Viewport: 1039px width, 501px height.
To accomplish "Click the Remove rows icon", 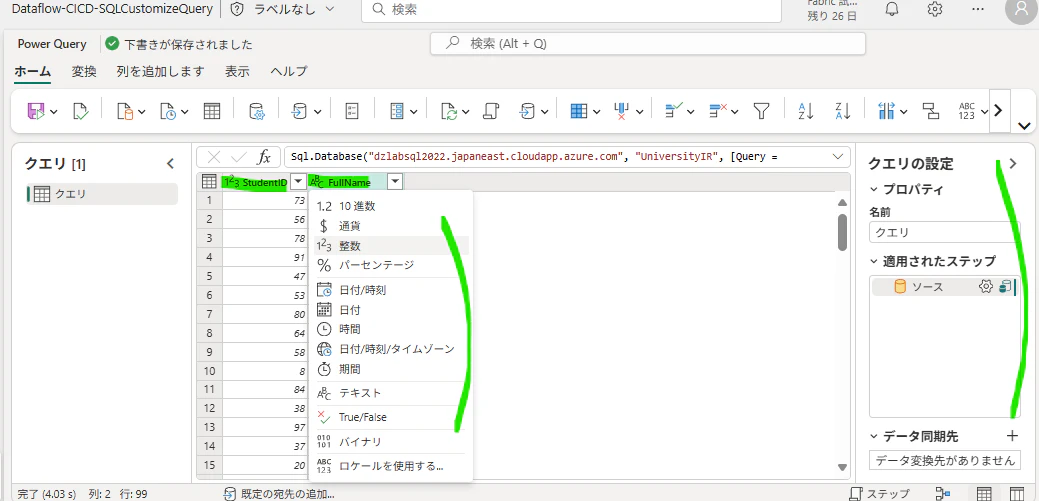I will [x=718, y=111].
